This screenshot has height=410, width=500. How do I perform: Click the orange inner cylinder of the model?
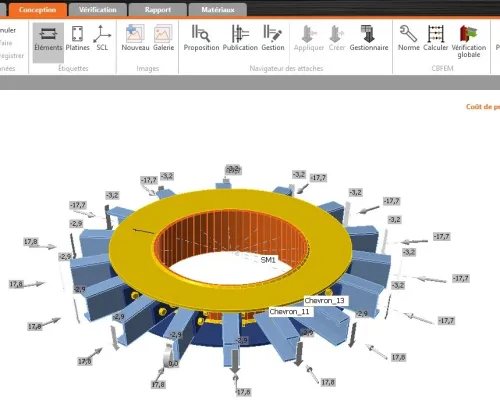230,233
